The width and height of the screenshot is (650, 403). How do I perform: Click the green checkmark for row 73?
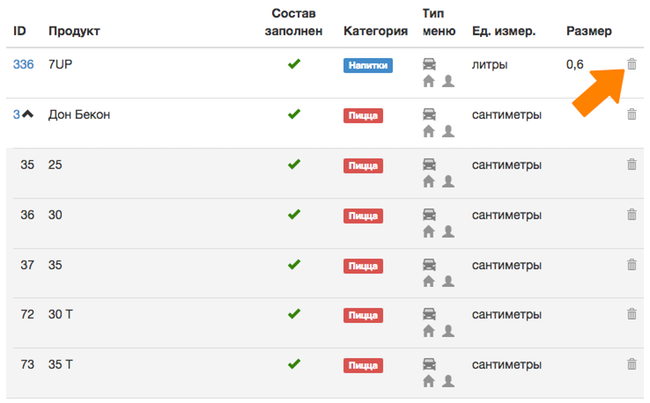coord(294,364)
